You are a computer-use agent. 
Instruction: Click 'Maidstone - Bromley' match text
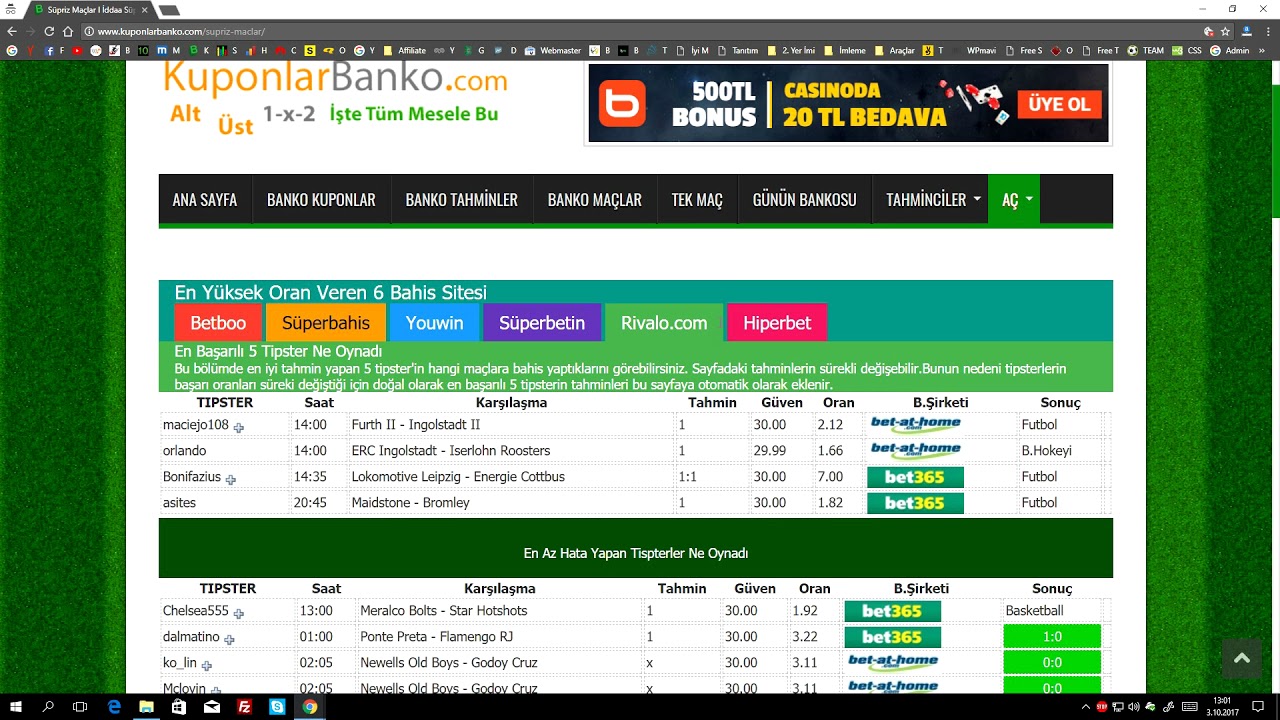(410, 503)
